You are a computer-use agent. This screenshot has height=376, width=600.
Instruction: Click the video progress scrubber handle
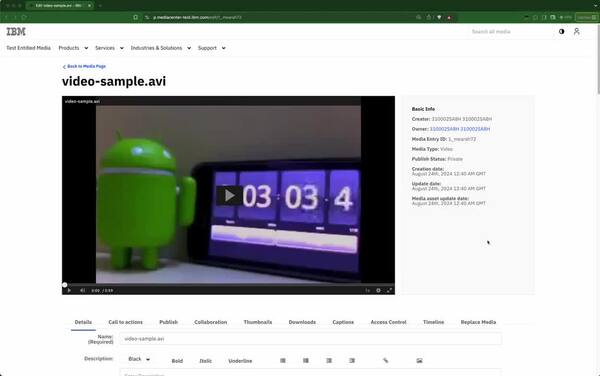tap(65, 285)
